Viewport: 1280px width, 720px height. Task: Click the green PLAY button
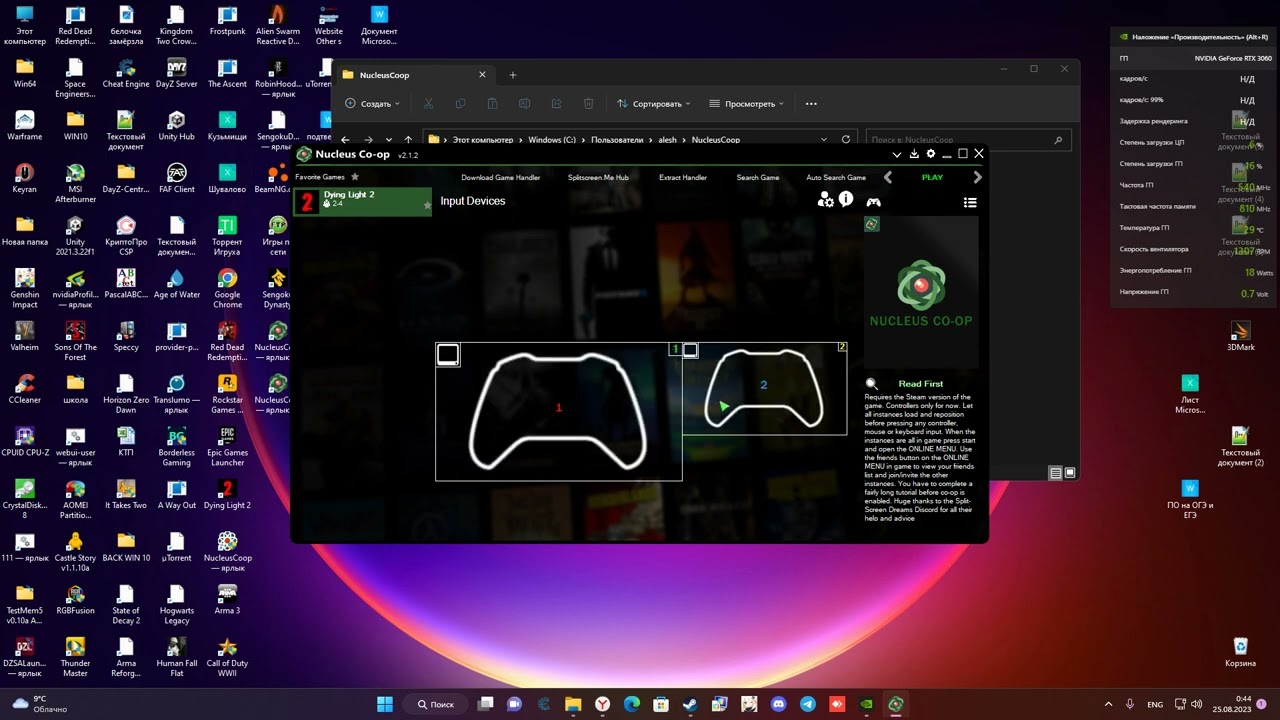point(932,178)
